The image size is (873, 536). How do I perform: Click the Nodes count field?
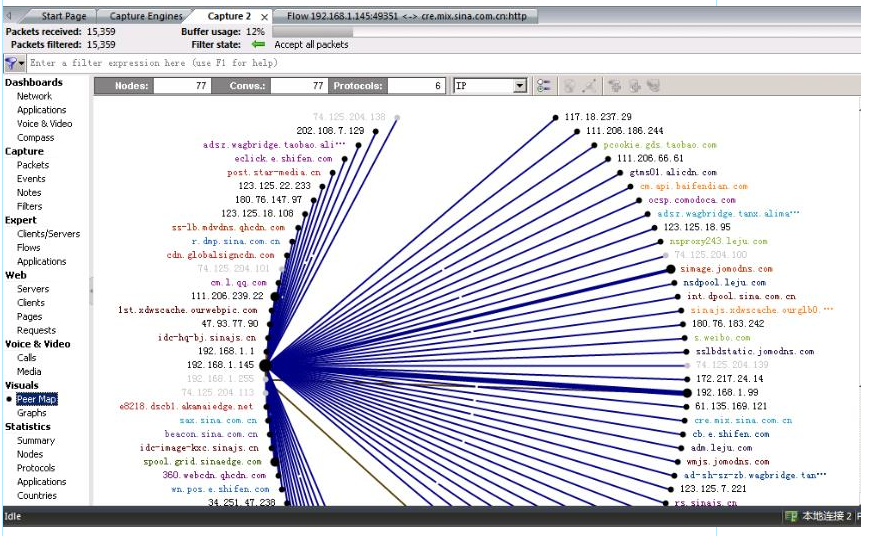(182, 86)
